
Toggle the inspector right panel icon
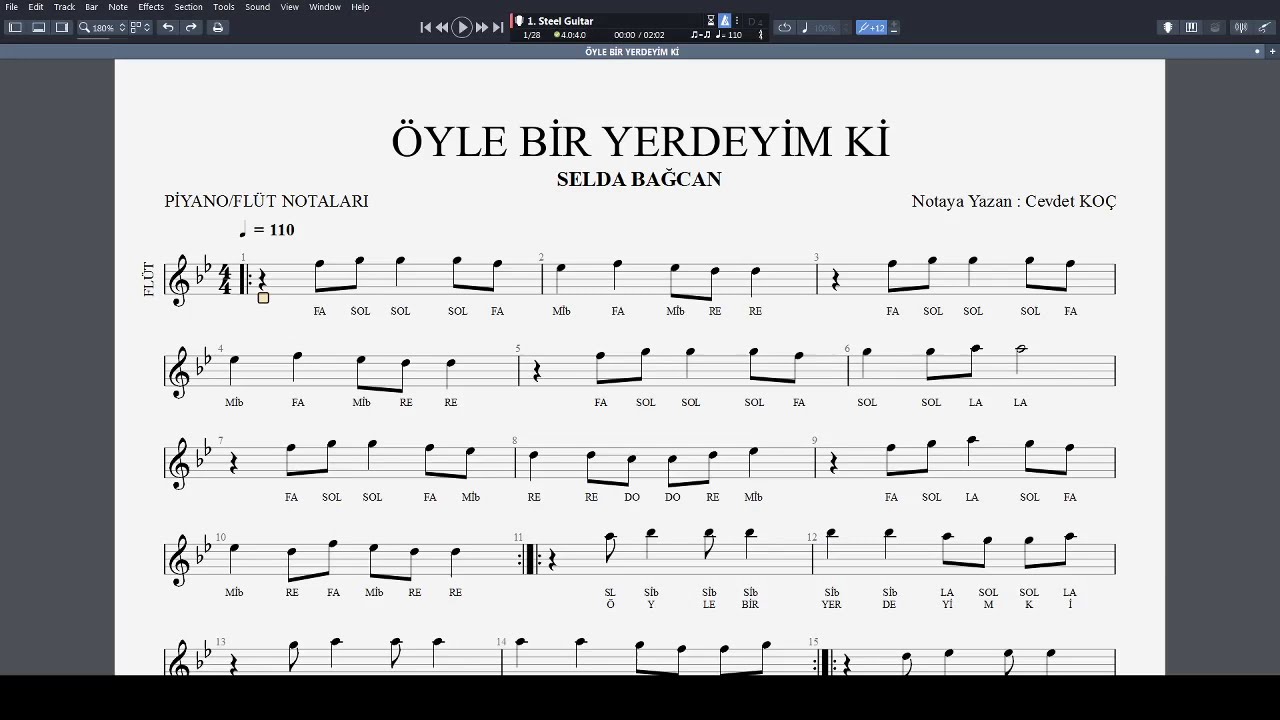point(62,27)
